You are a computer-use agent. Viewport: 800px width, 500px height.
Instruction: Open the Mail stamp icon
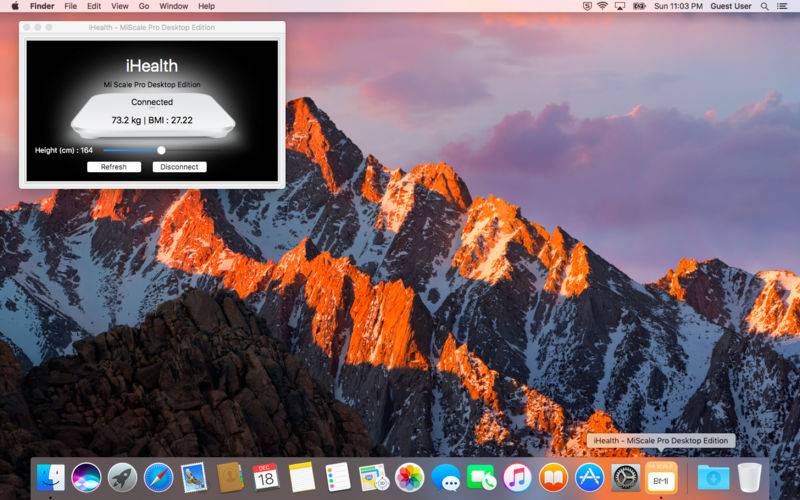(x=194, y=478)
